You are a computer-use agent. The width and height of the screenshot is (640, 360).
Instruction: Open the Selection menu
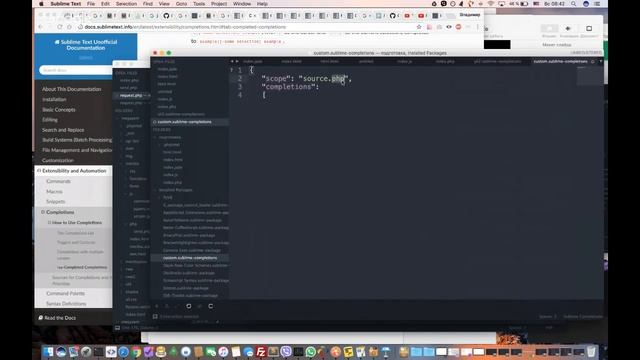(126, 4)
